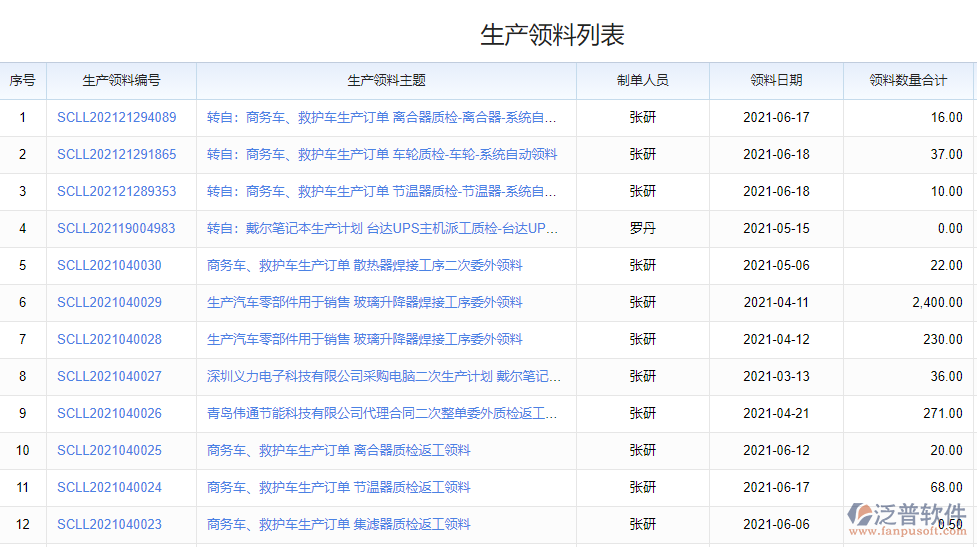Open record SCLL2021040028
977x547 pixels.
tap(109, 339)
